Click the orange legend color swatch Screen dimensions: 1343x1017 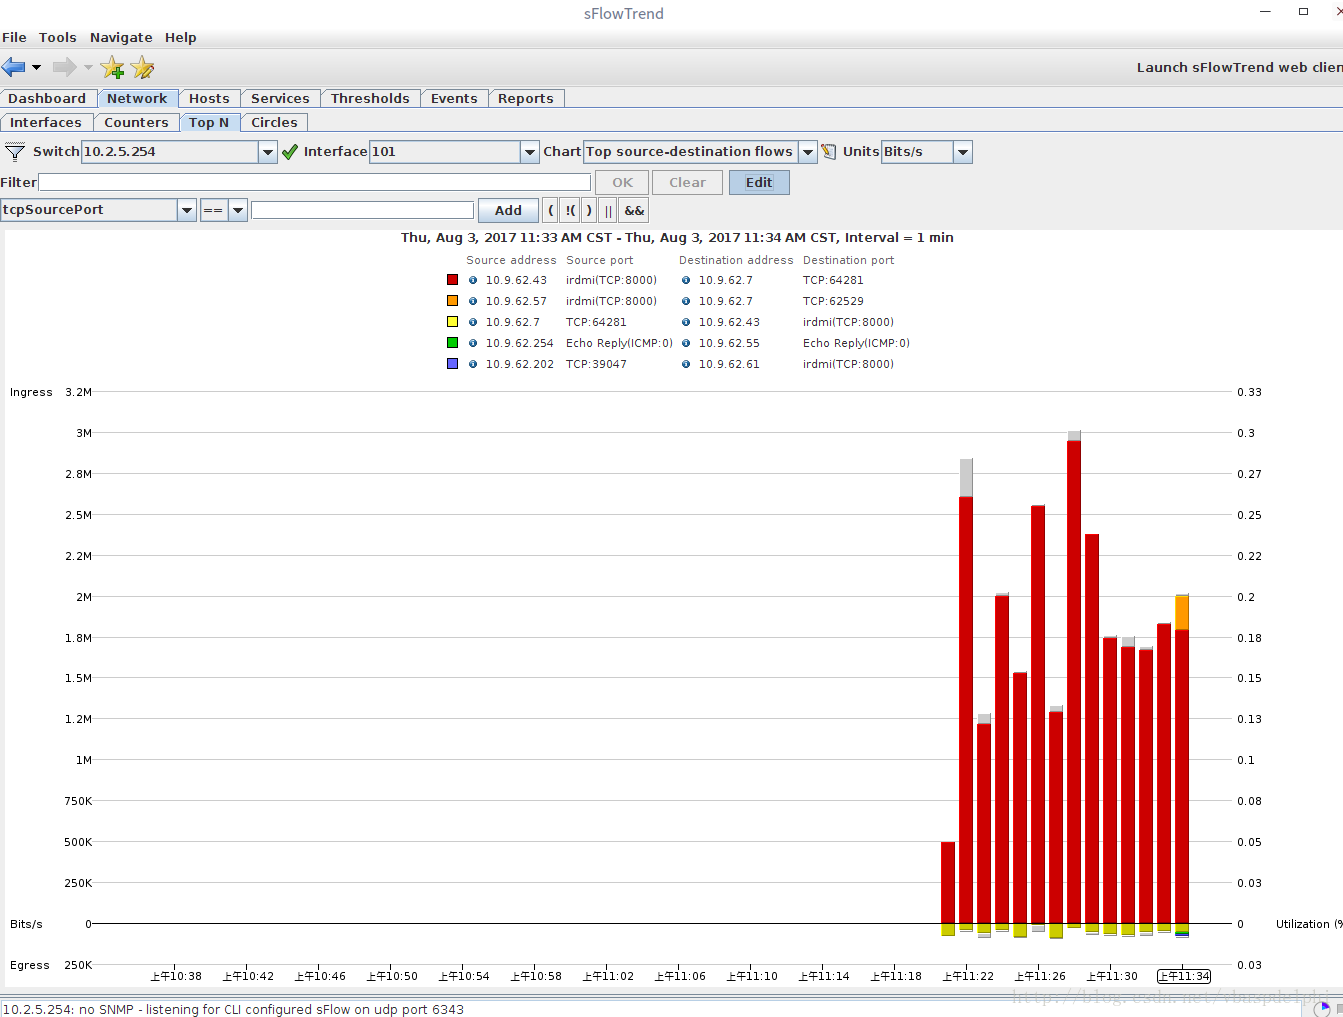pyautogui.click(x=452, y=301)
